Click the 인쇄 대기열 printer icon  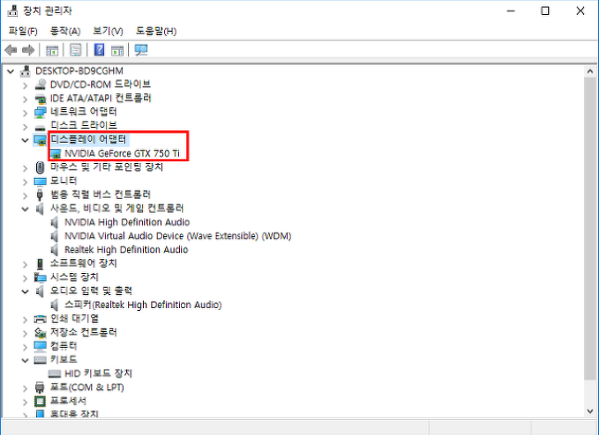pyautogui.click(x=40, y=319)
